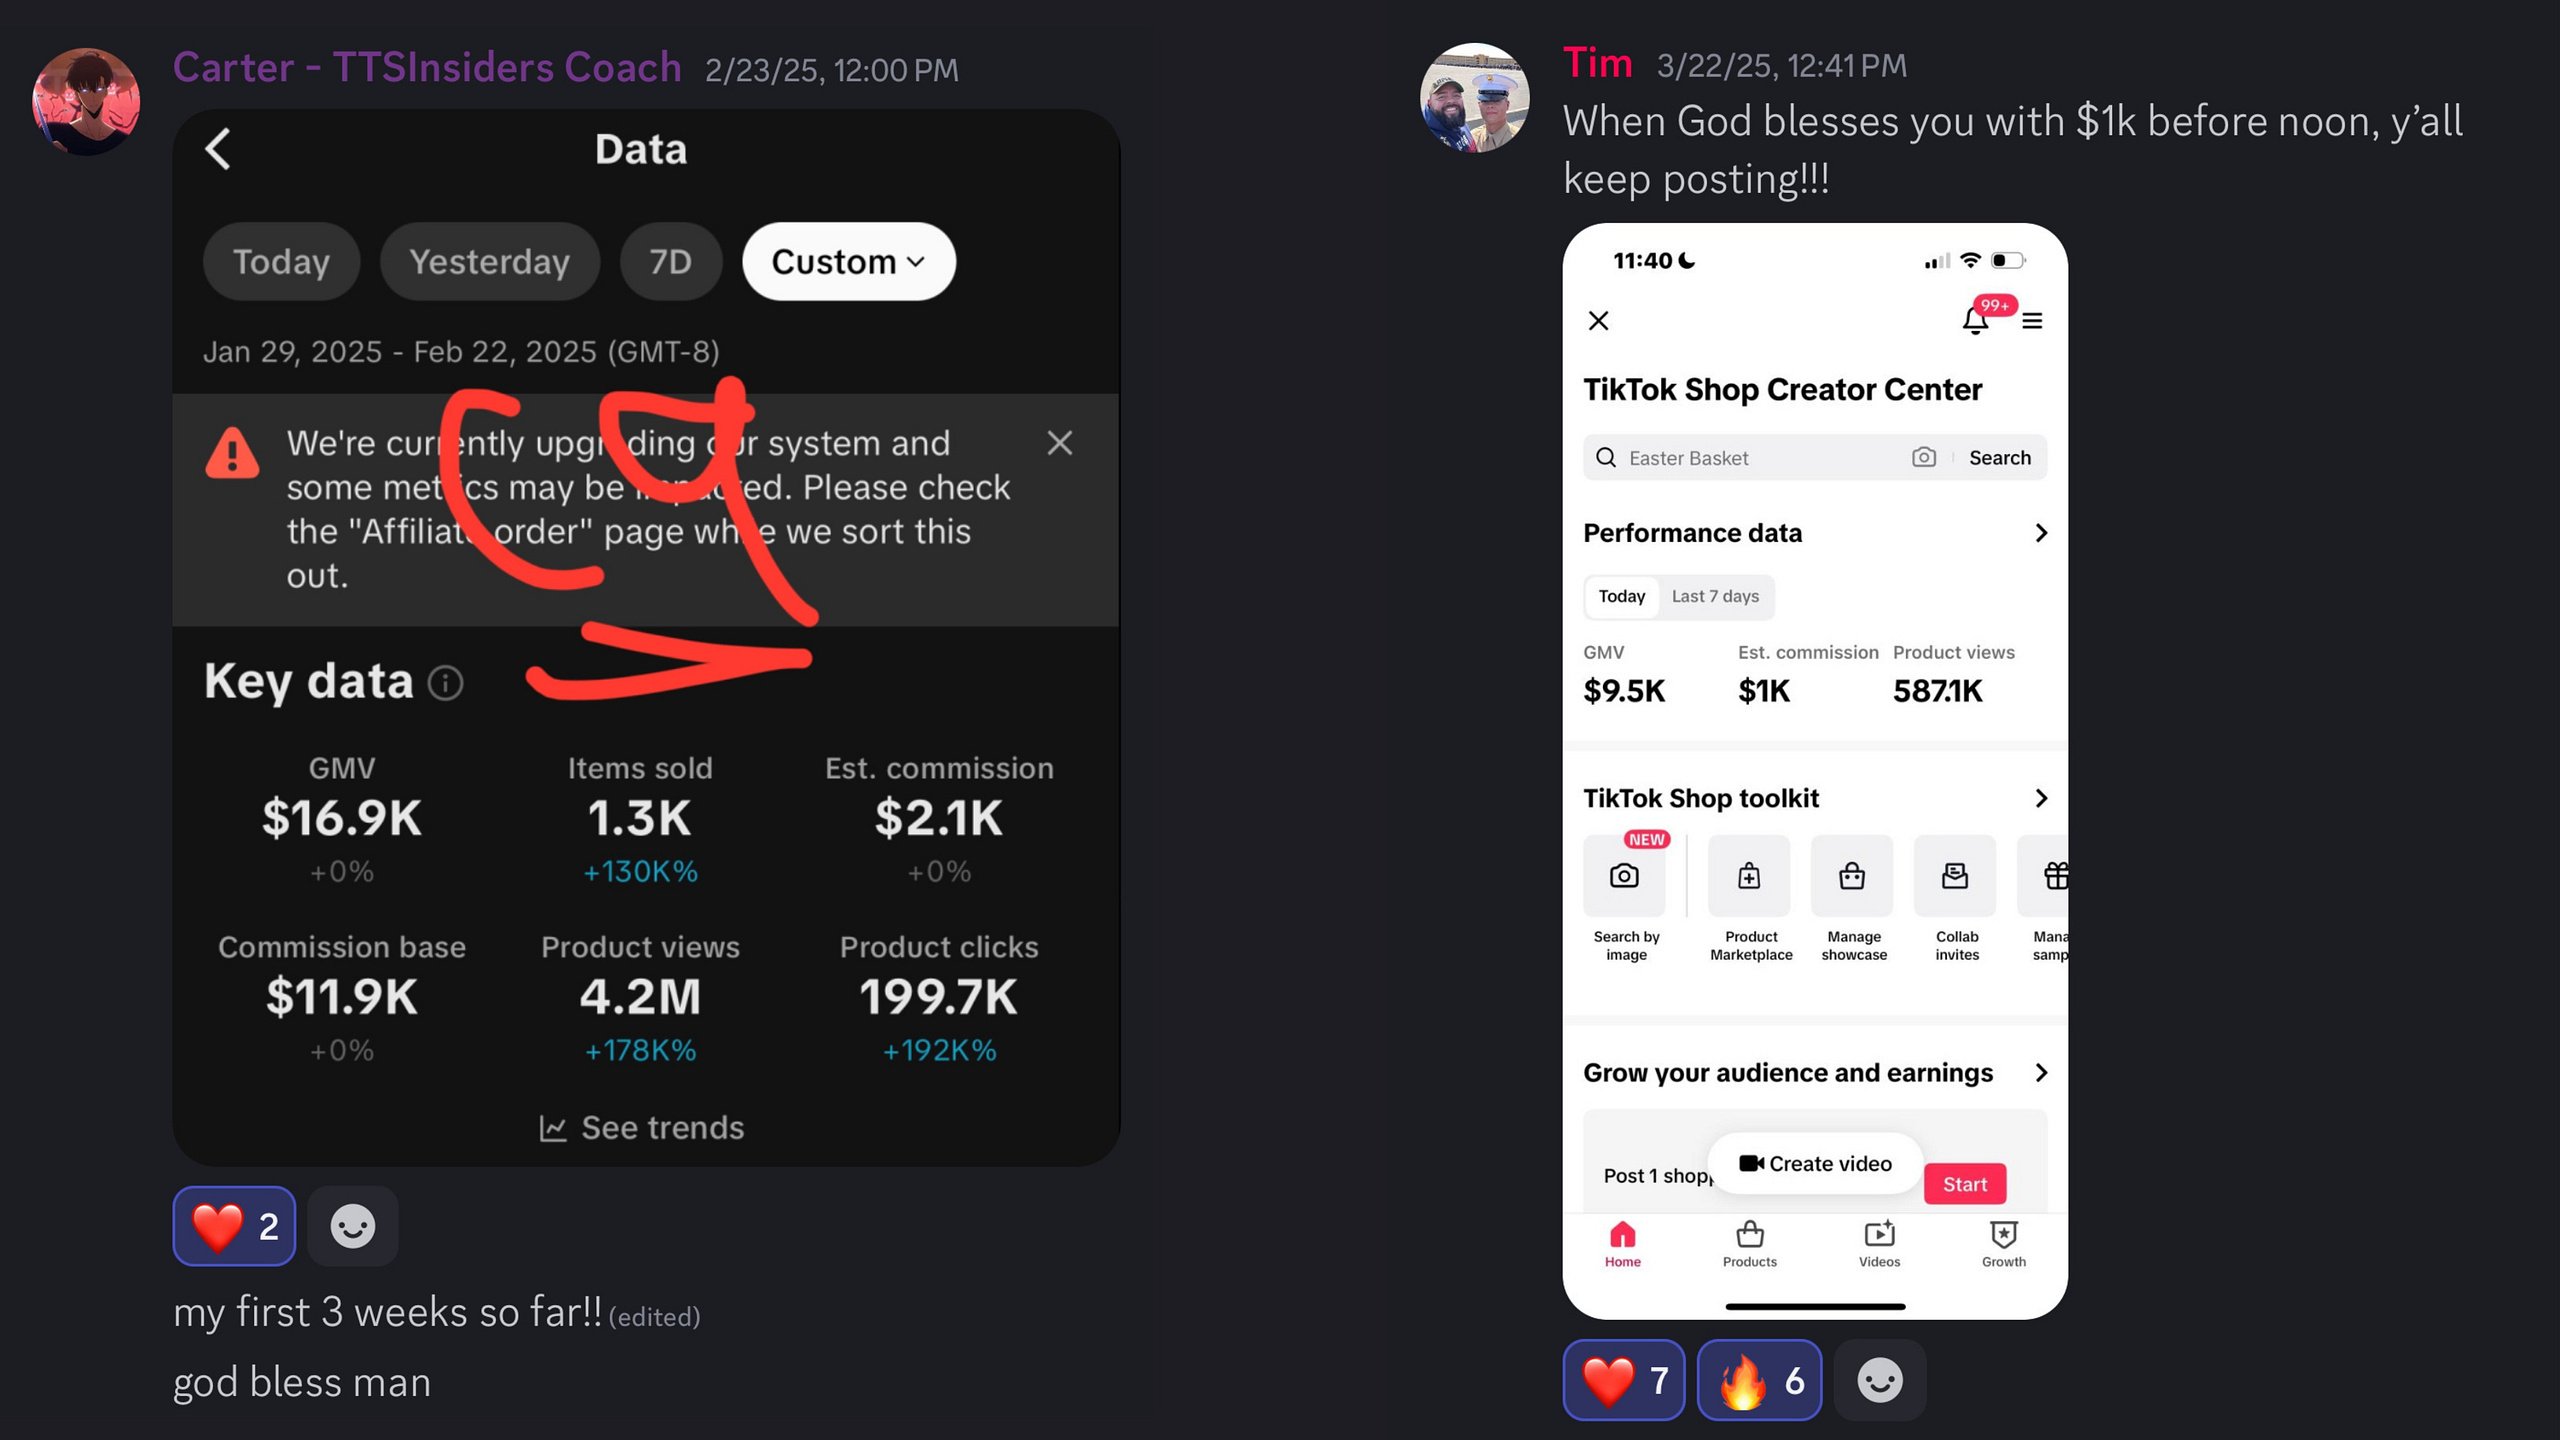
Task: Tap the back arrow on Data screen
Action: pyautogui.click(x=218, y=149)
